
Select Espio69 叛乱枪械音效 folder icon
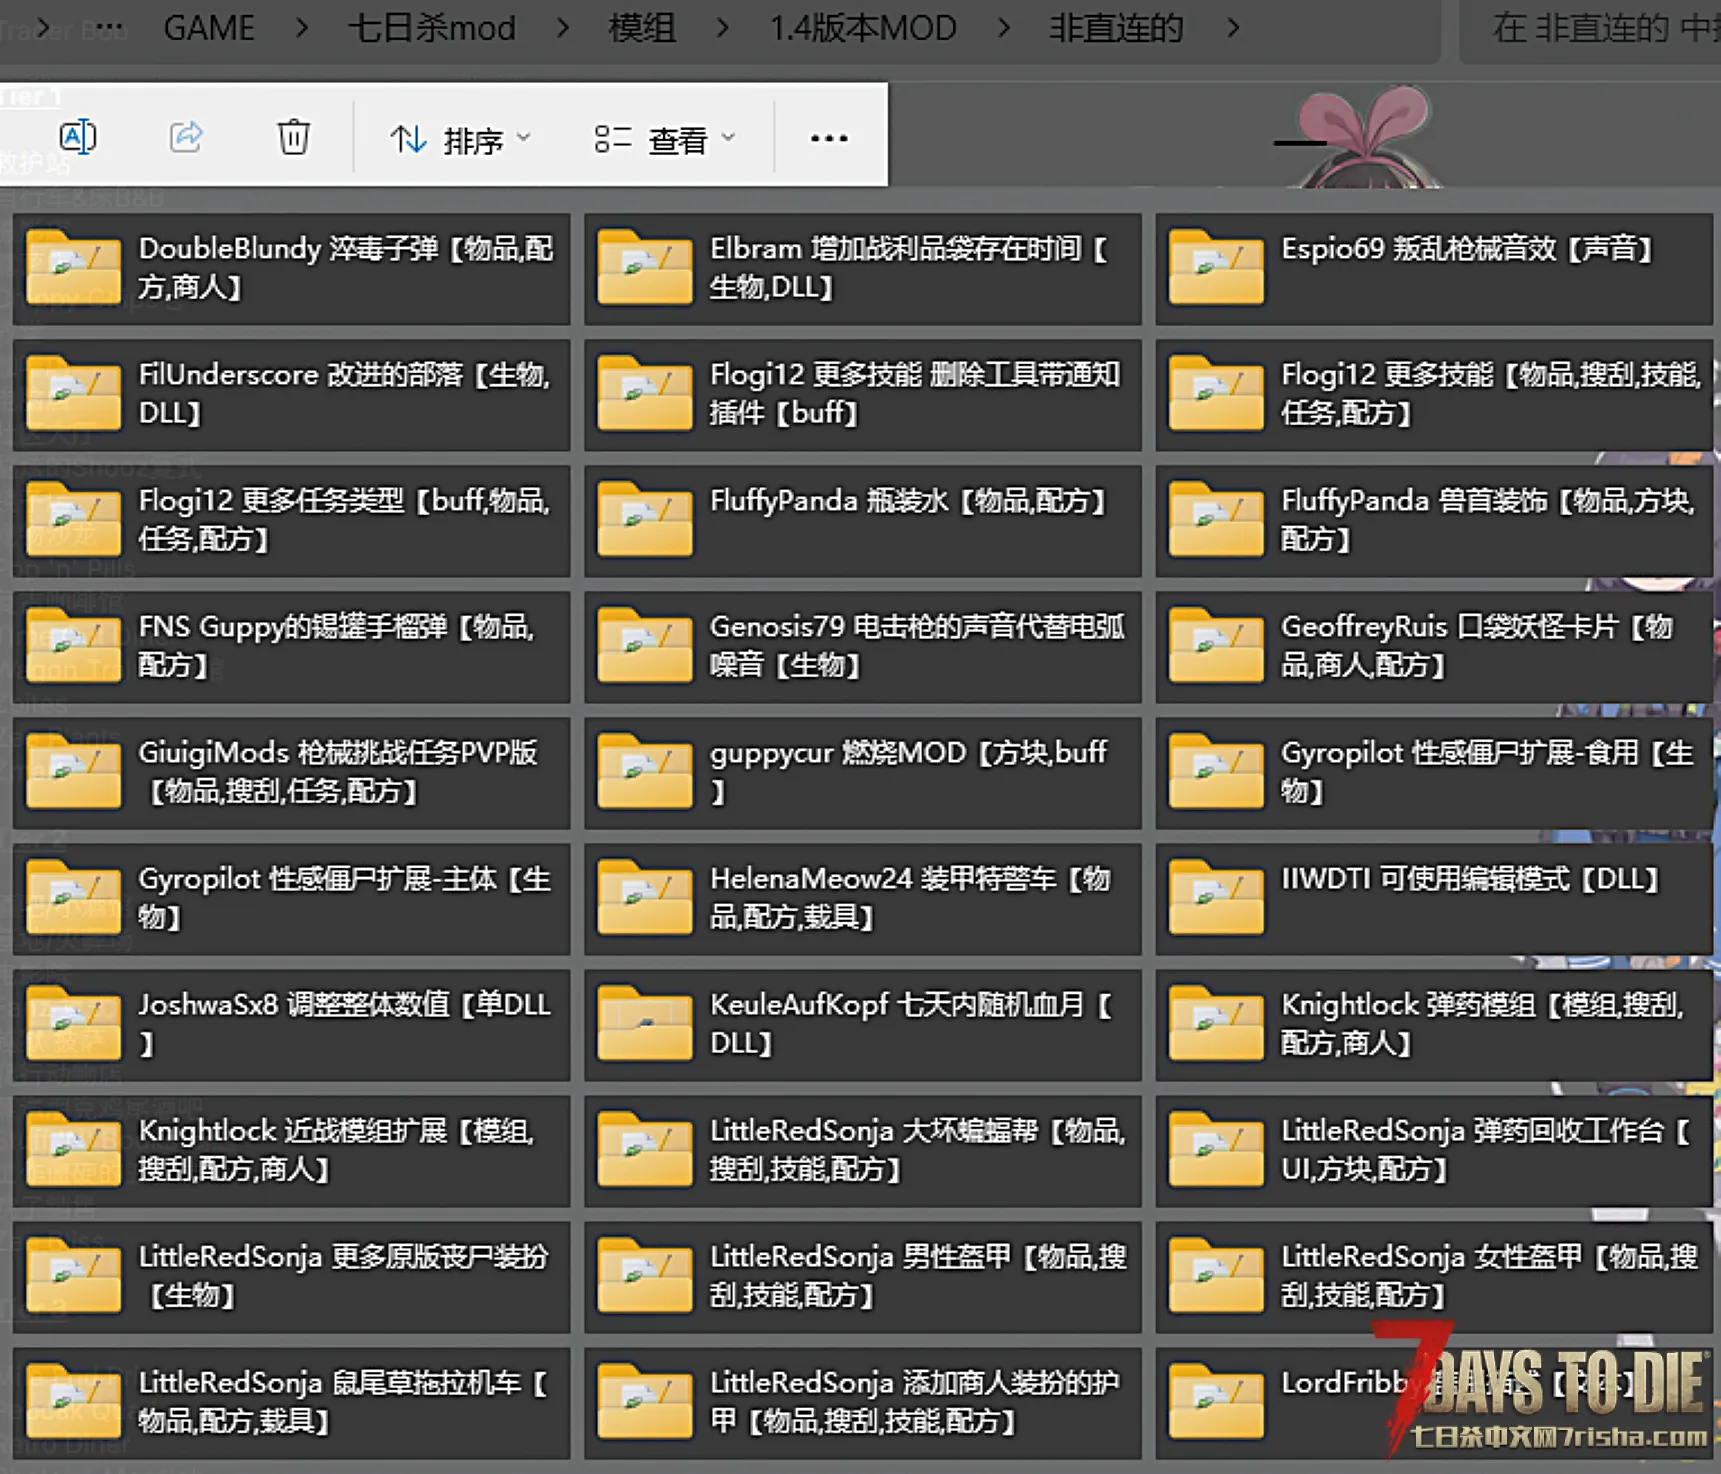(1216, 267)
